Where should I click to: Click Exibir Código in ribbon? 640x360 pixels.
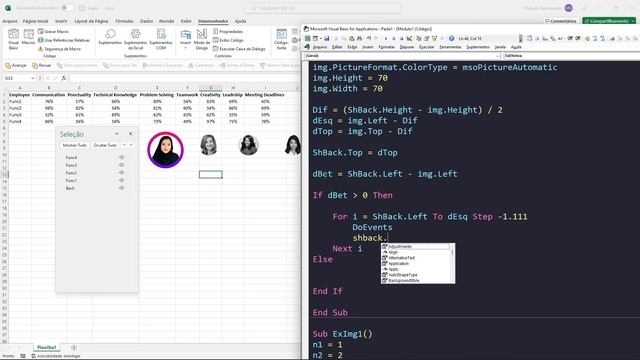(228, 40)
